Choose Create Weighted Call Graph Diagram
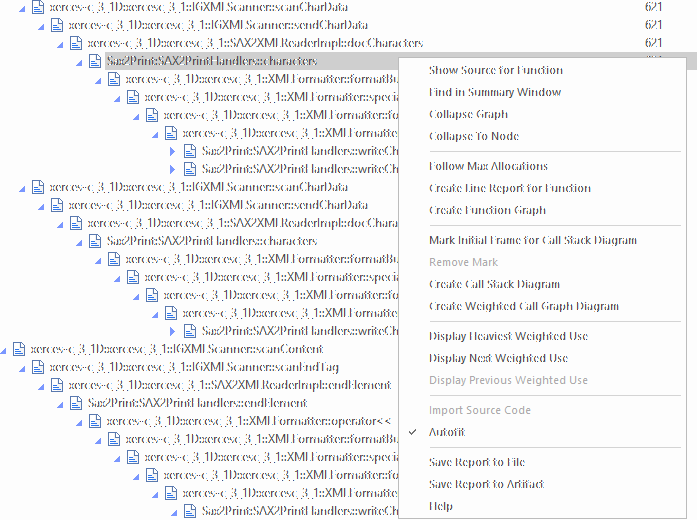The width and height of the screenshot is (697, 520). [523, 306]
